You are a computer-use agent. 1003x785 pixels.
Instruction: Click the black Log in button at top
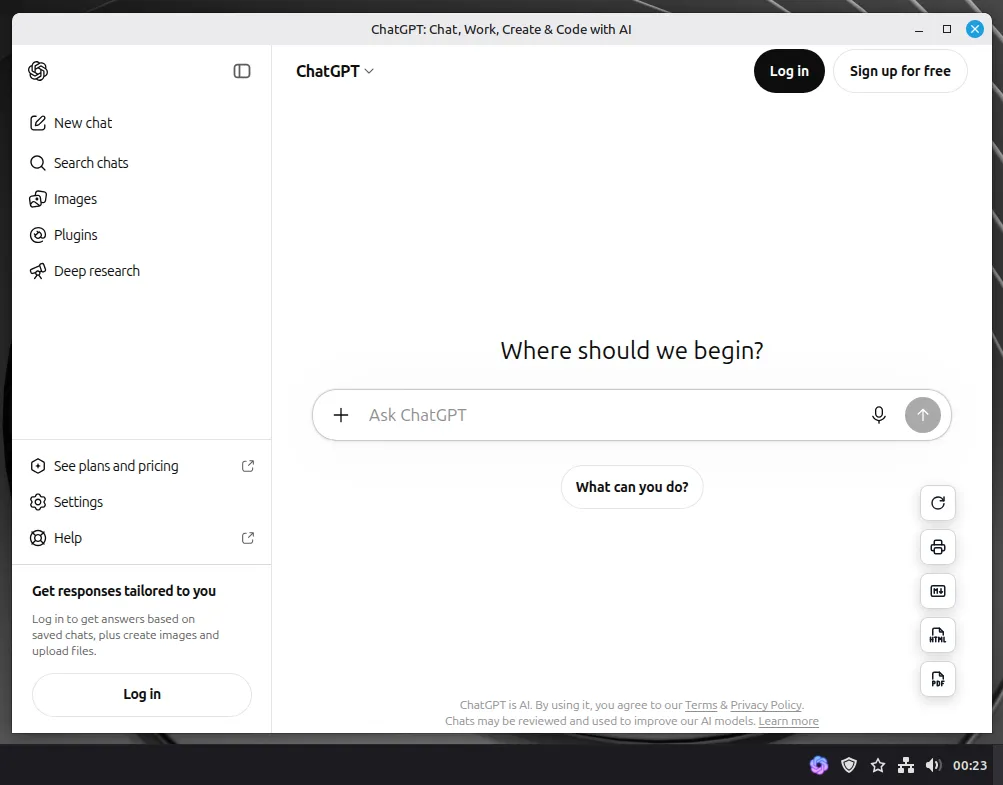[x=789, y=71]
